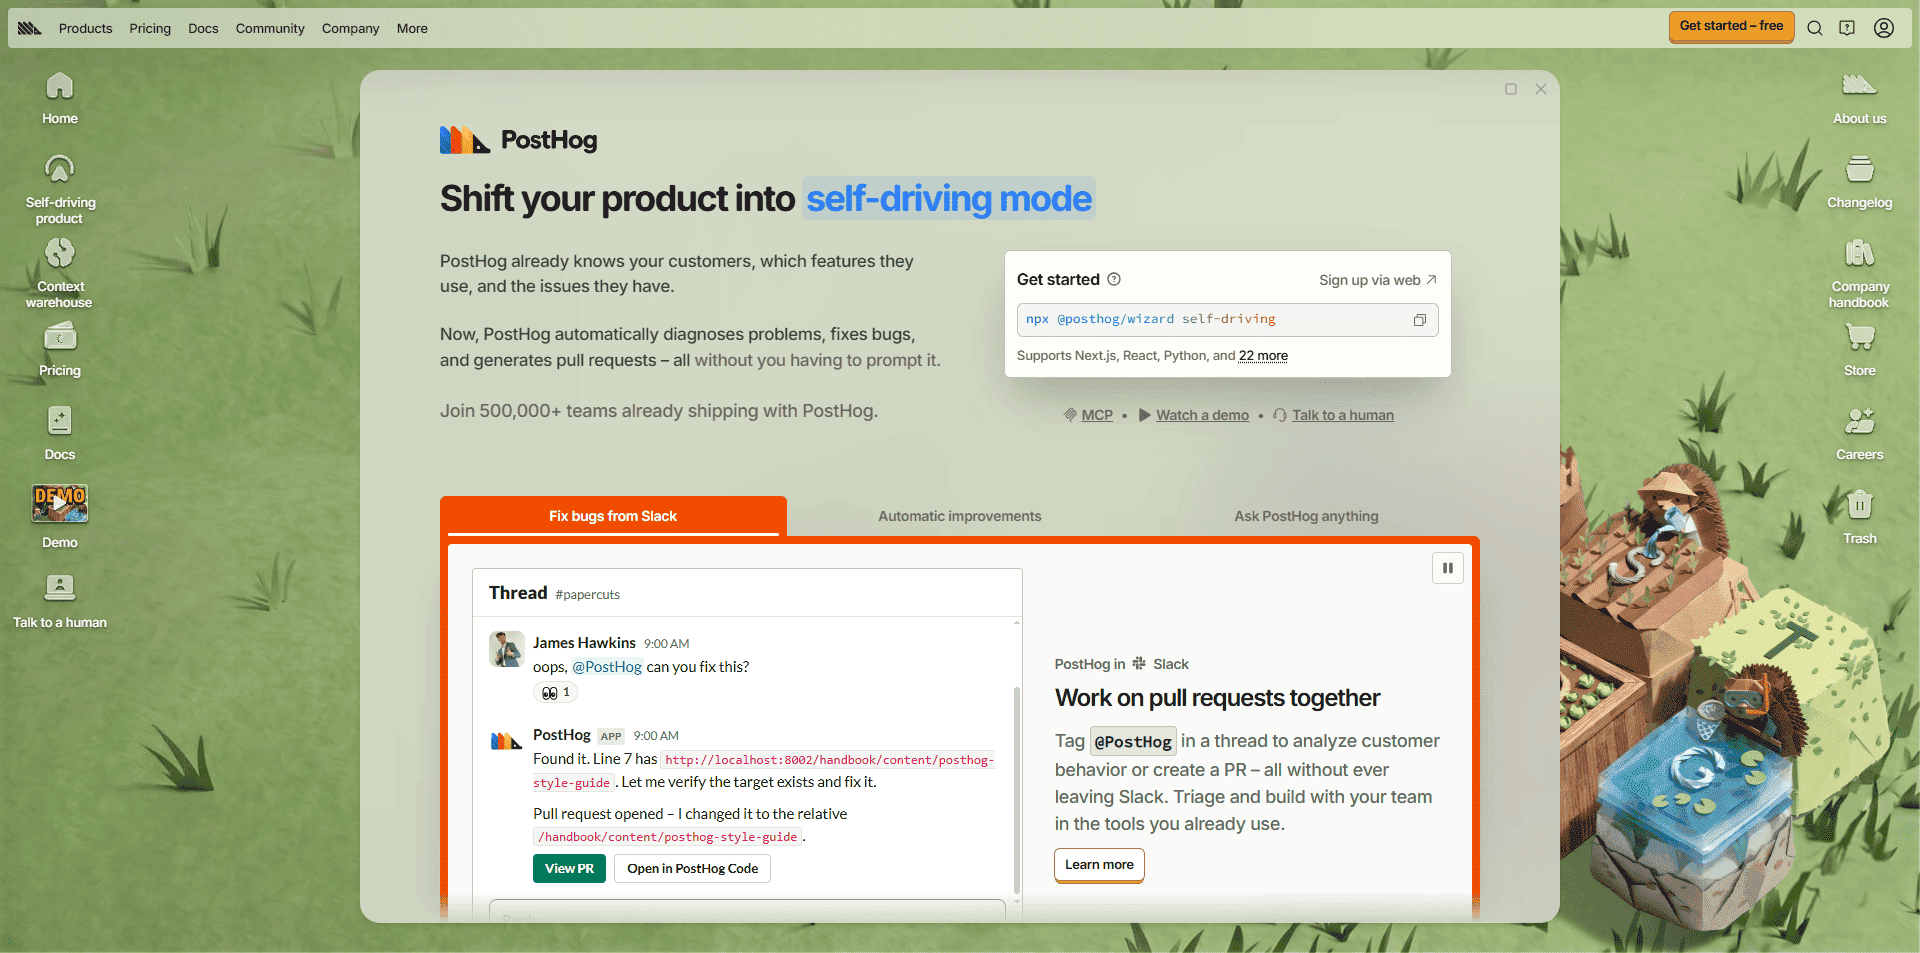The height and width of the screenshot is (953, 1920).
Task: Open the Demo video thumbnail
Action: tap(60, 504)
